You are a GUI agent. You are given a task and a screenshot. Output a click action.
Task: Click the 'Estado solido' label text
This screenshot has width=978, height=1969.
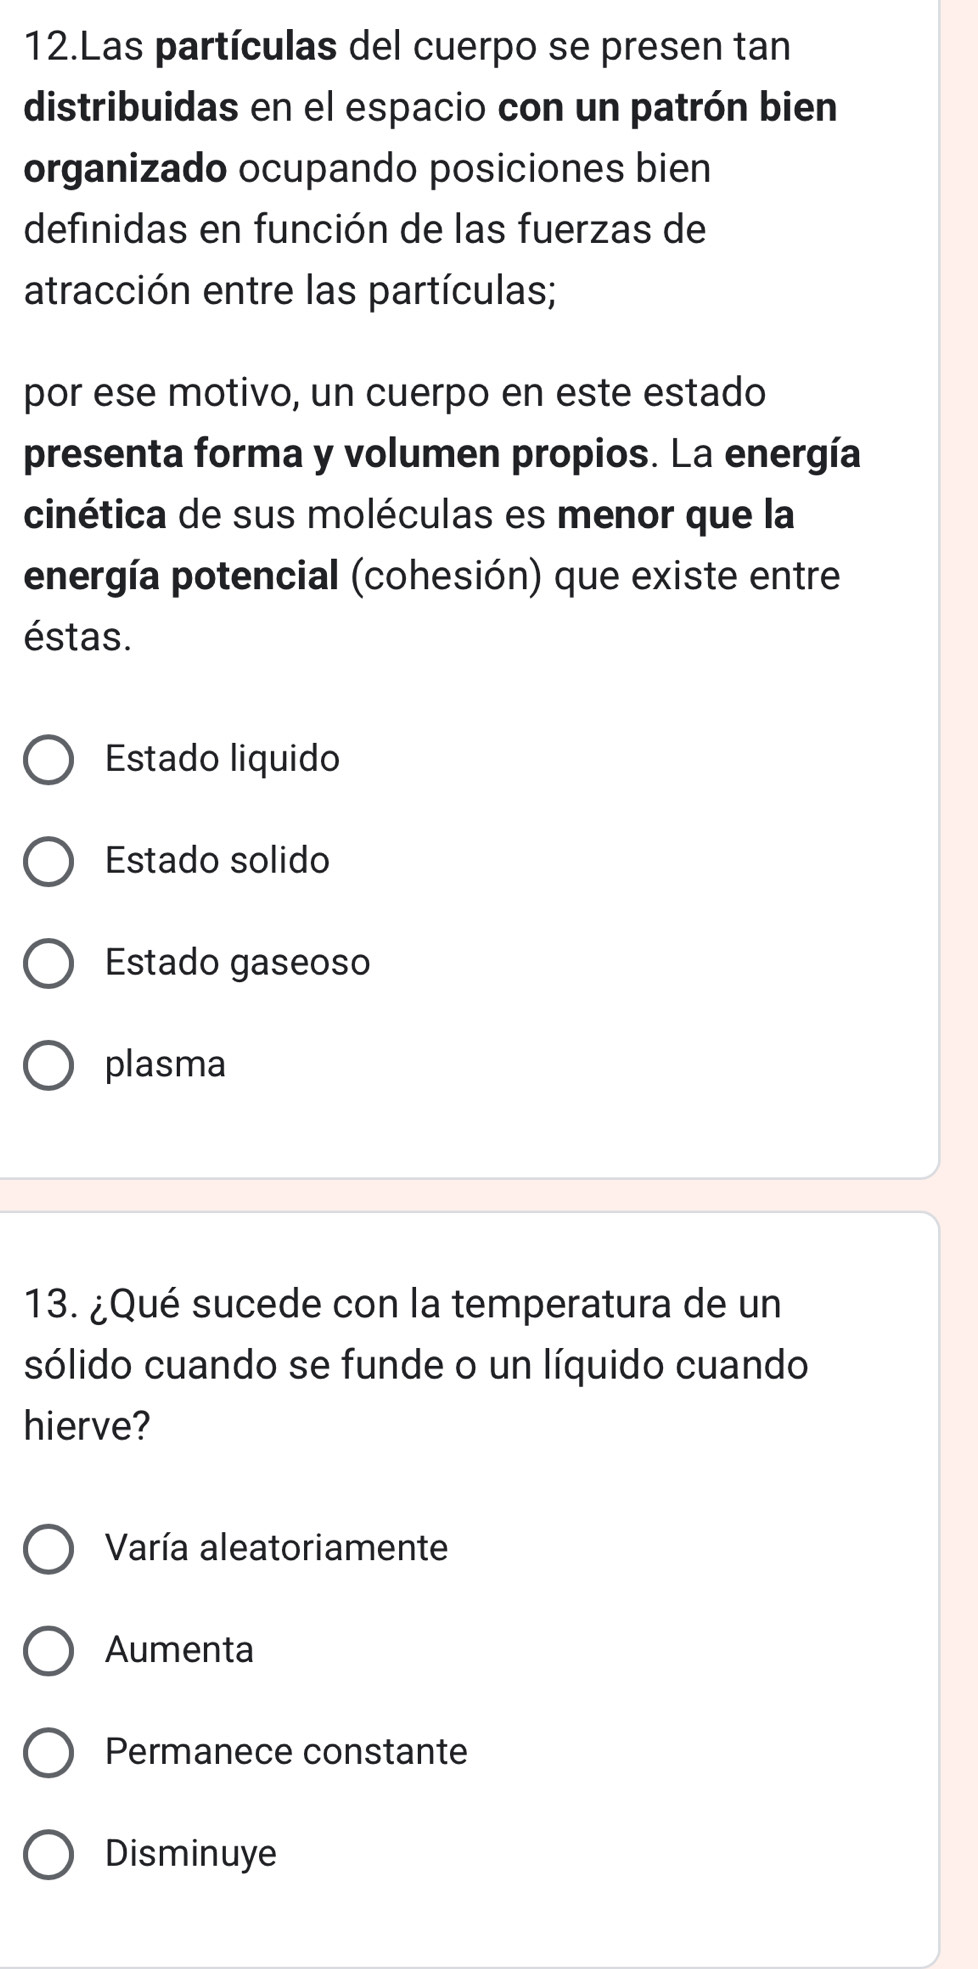pos(217,861)
